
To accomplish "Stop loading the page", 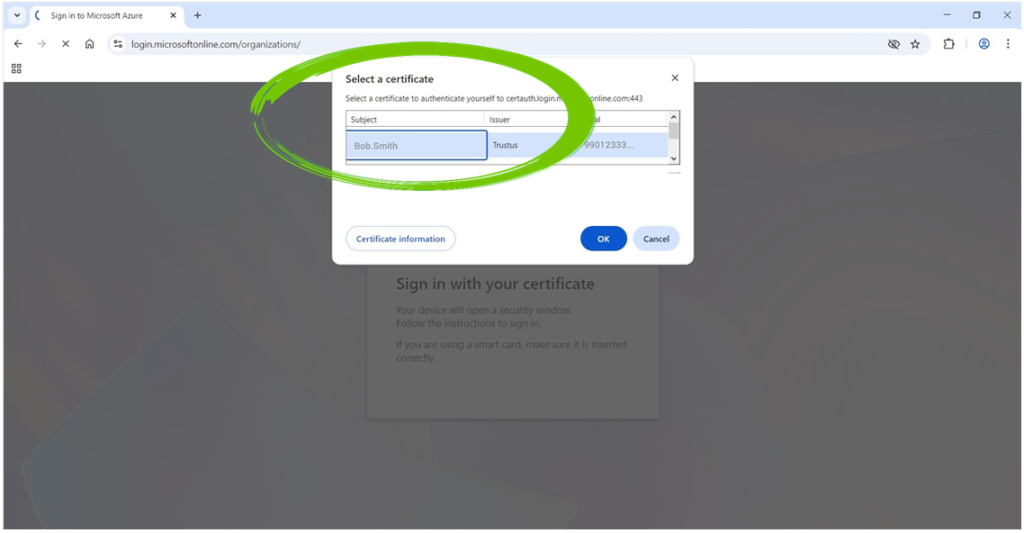I will 66,44.
